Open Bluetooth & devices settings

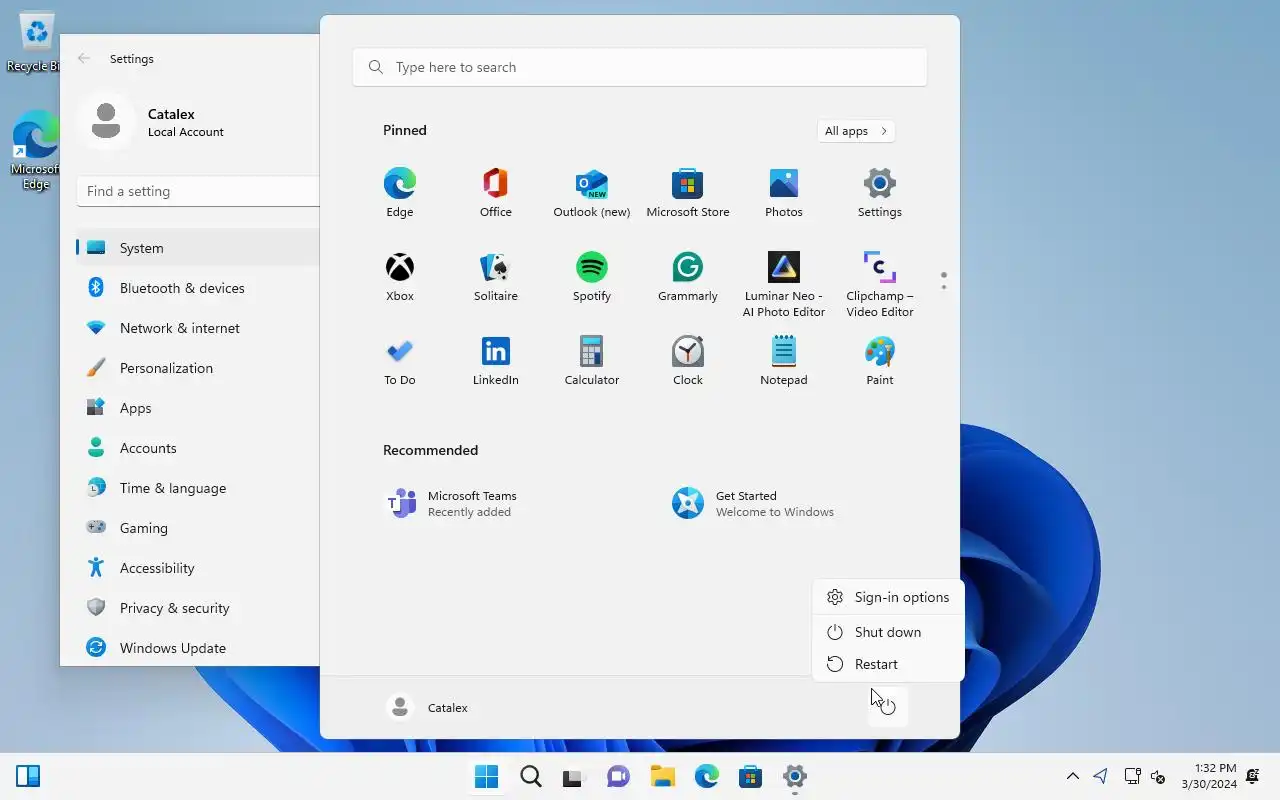click(x=198, y=288)
